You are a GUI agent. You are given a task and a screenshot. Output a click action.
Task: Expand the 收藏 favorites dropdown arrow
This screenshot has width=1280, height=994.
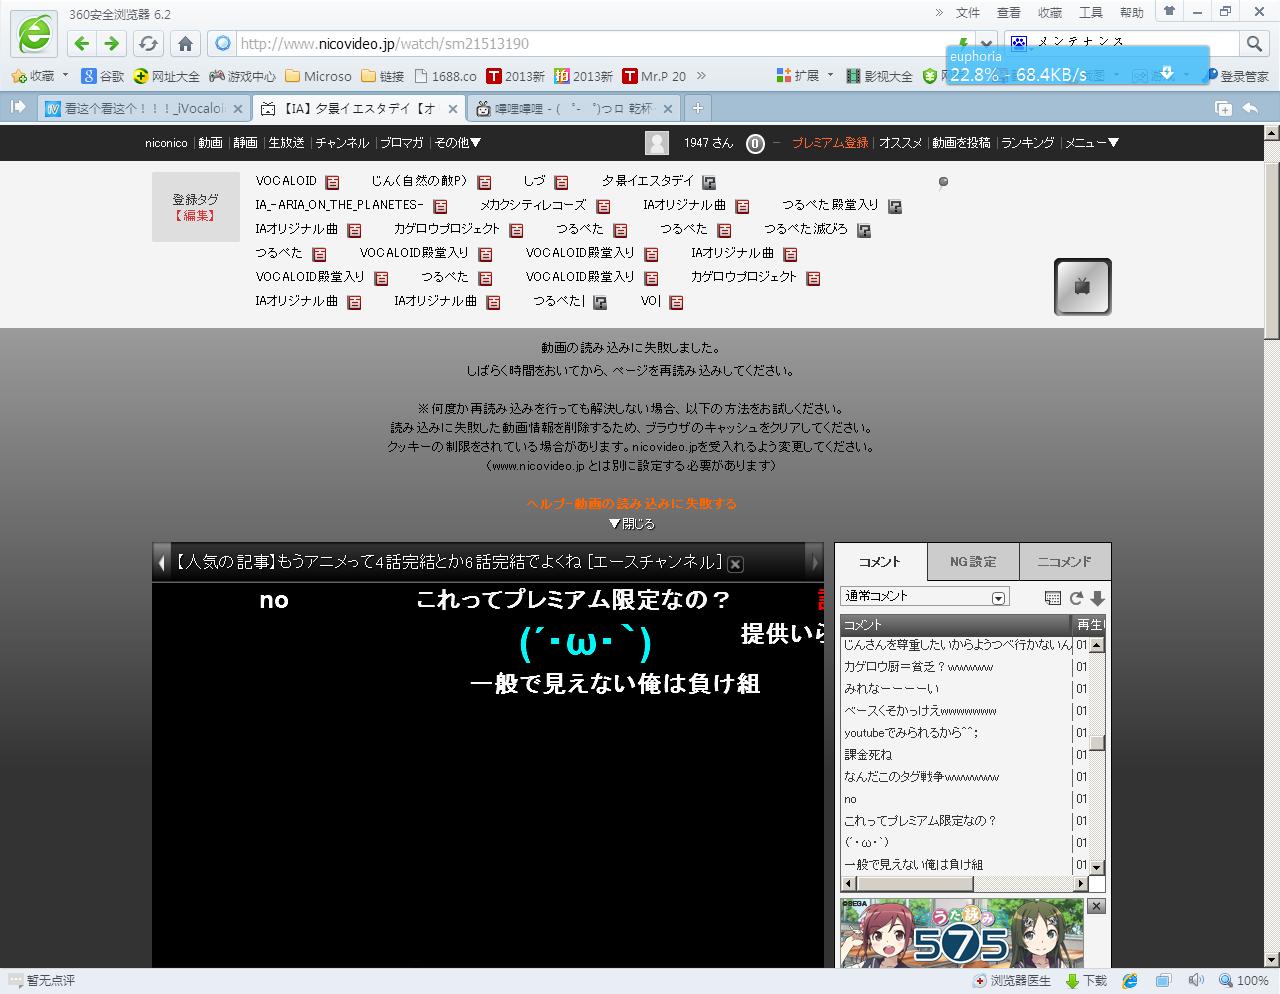tap(65, 75)
